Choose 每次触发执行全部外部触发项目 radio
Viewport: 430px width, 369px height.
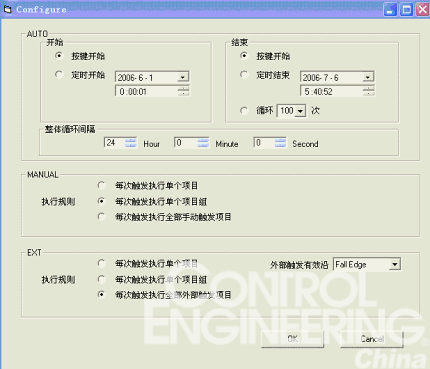click(102, 295)
